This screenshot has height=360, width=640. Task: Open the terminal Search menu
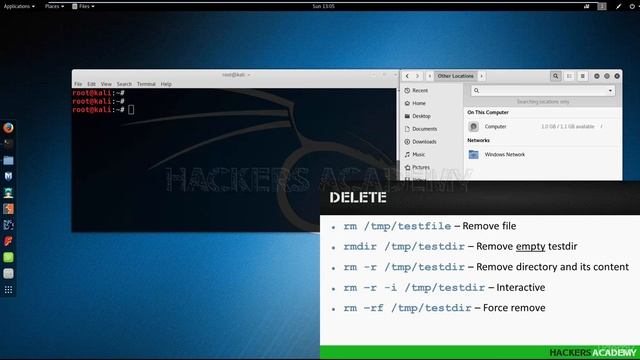point(124,84)
